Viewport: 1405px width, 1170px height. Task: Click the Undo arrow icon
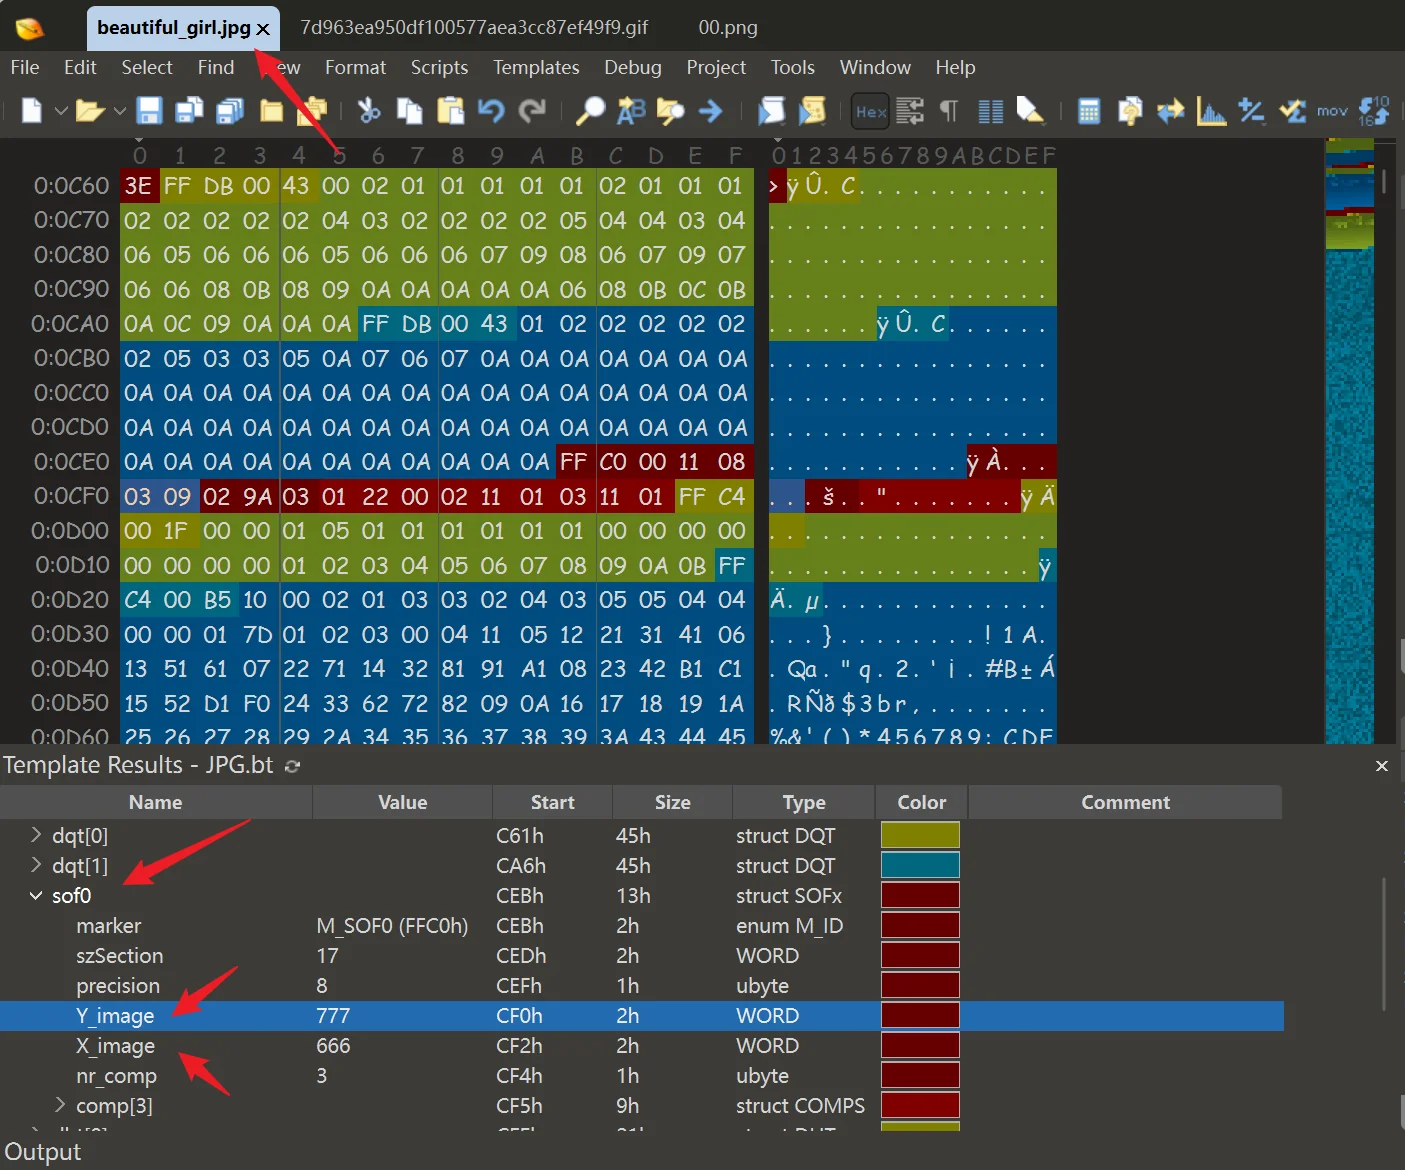point(491,110)
